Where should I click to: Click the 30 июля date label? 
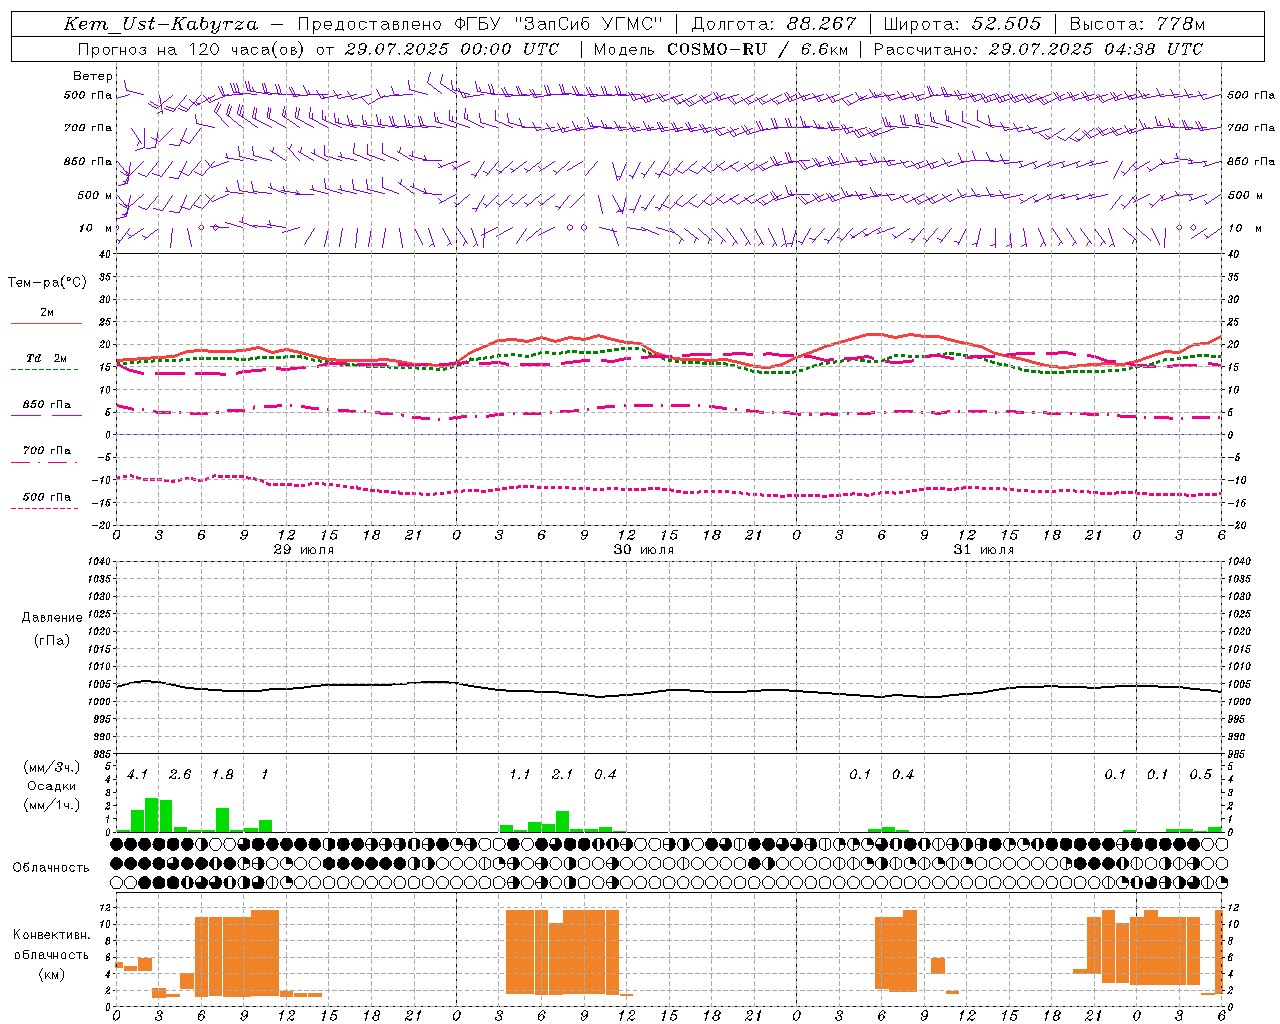pos(643,550)
